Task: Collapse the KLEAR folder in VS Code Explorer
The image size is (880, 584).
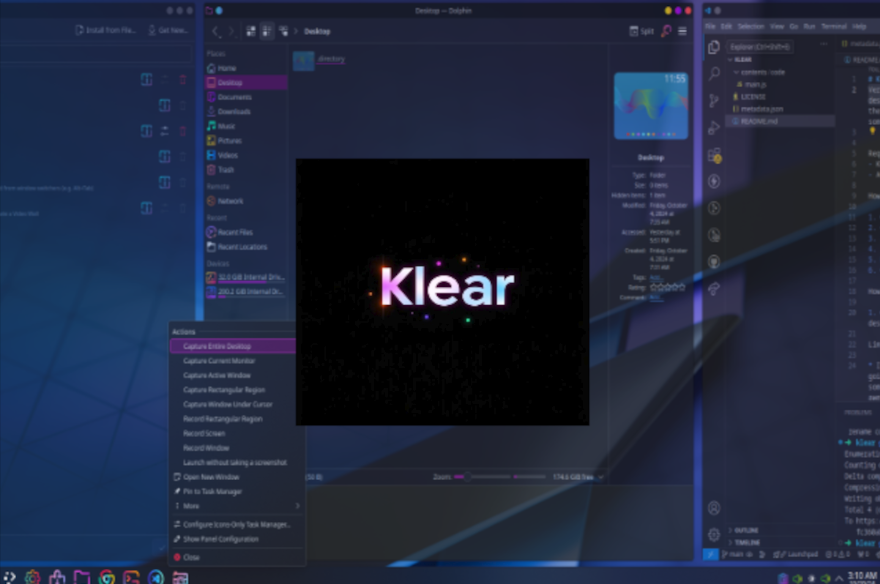Action: click(x=743, y=59)
